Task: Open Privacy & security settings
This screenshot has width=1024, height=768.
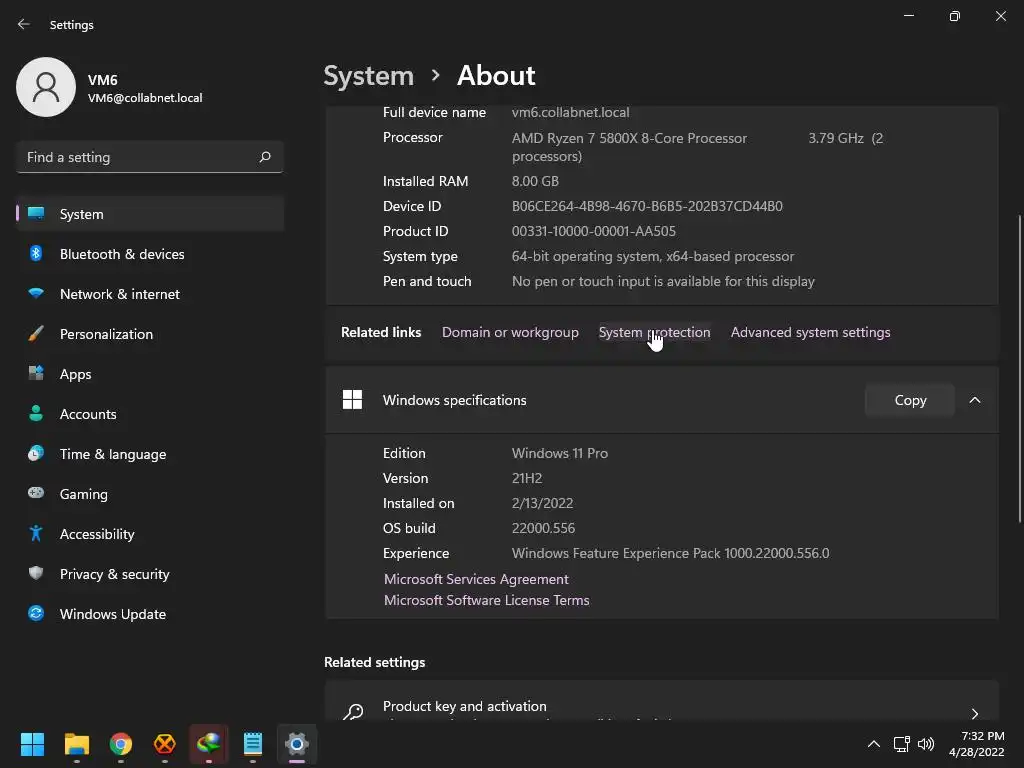Action: coord(150,574)
